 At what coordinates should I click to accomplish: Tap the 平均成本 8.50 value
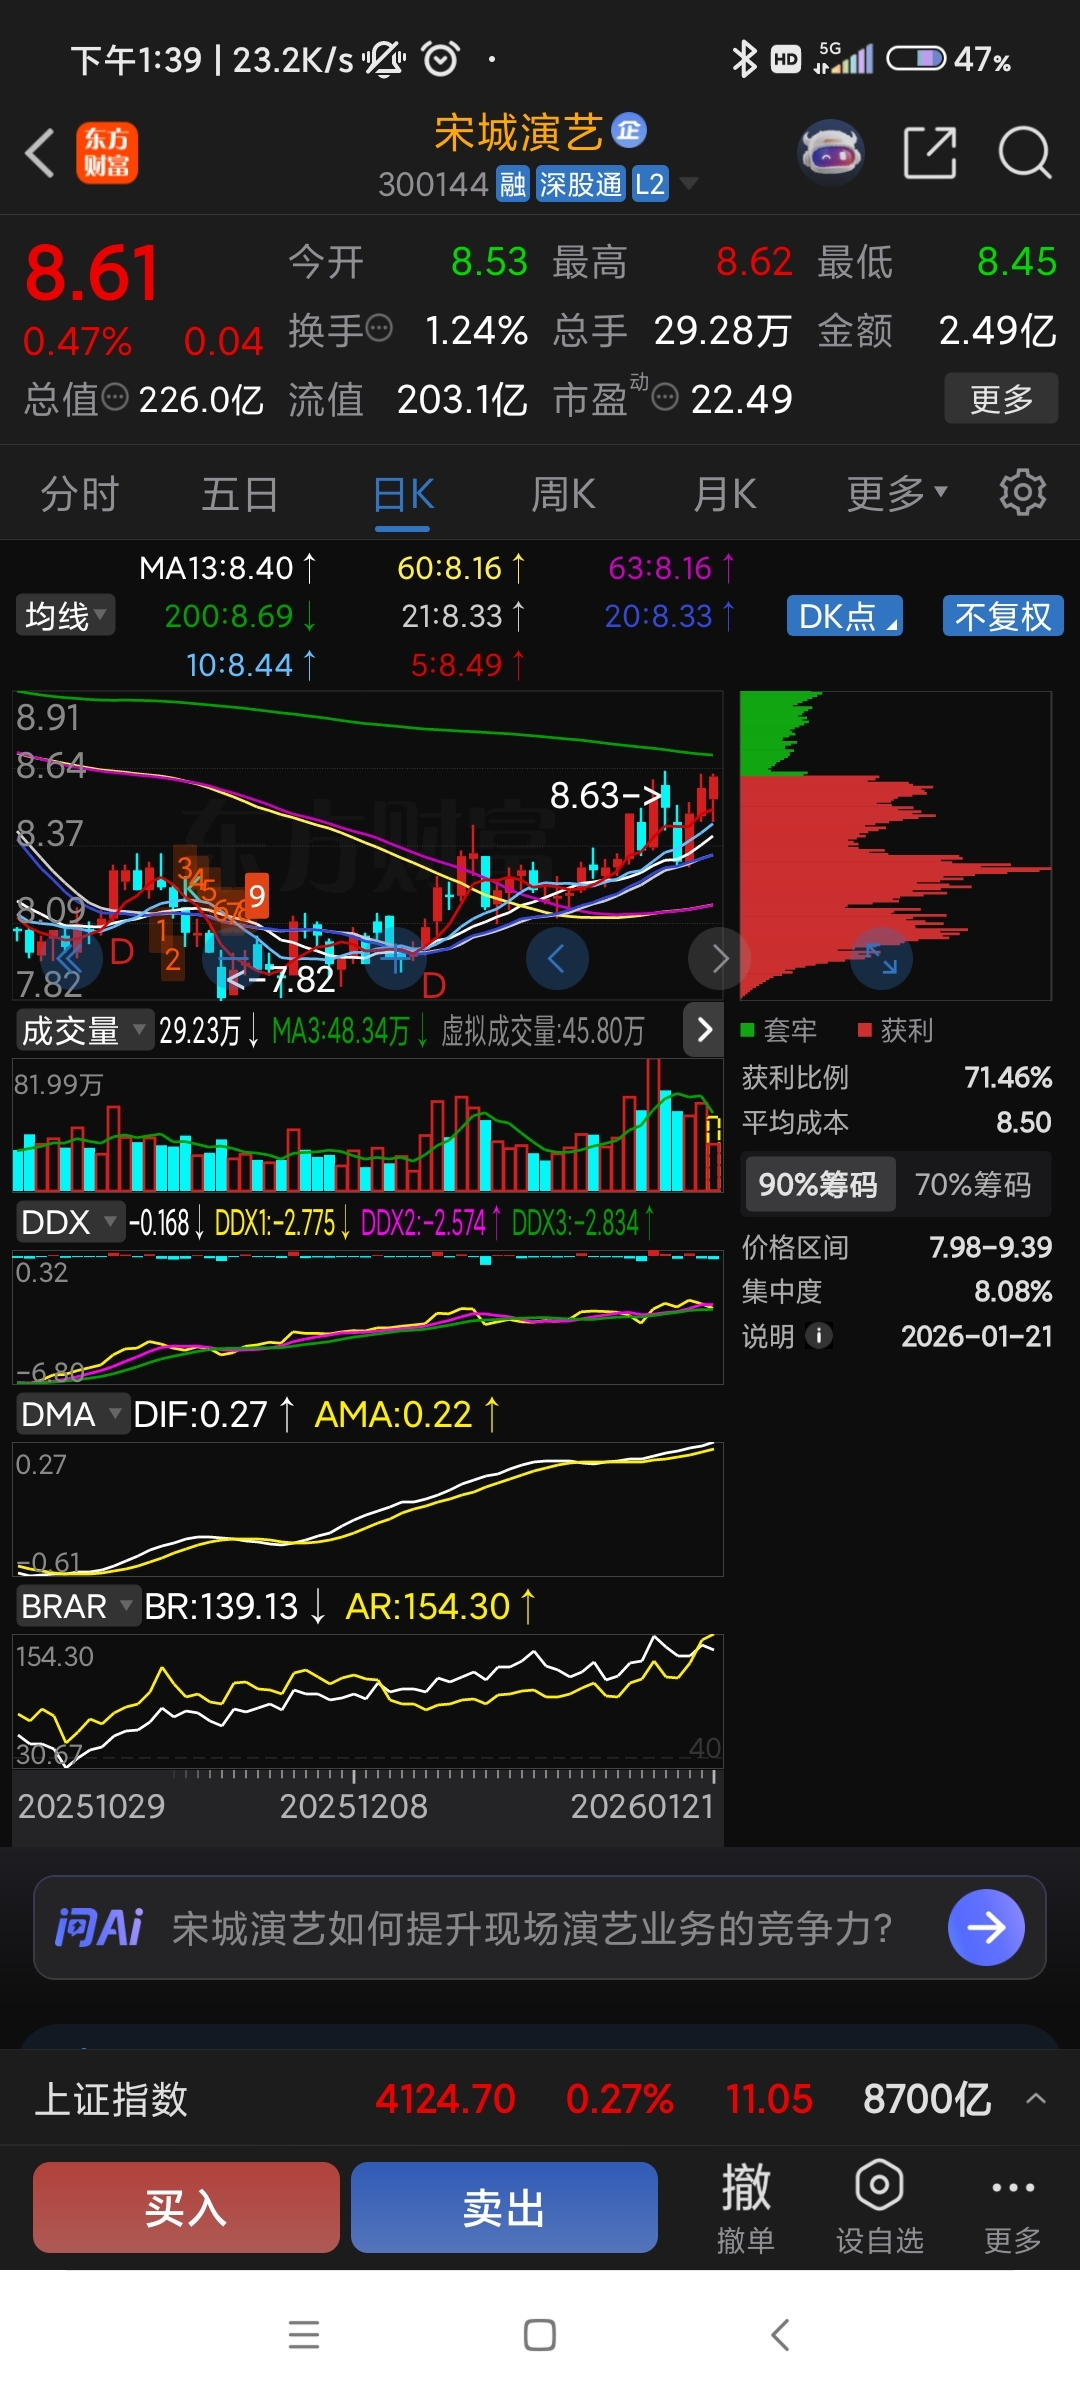coord(1023,1122)
